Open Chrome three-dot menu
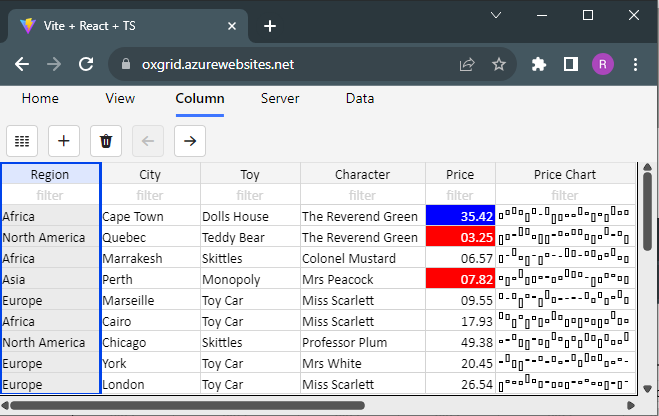Screen dimensions: 659x416 pyautogui.click(x=635, y=64)
